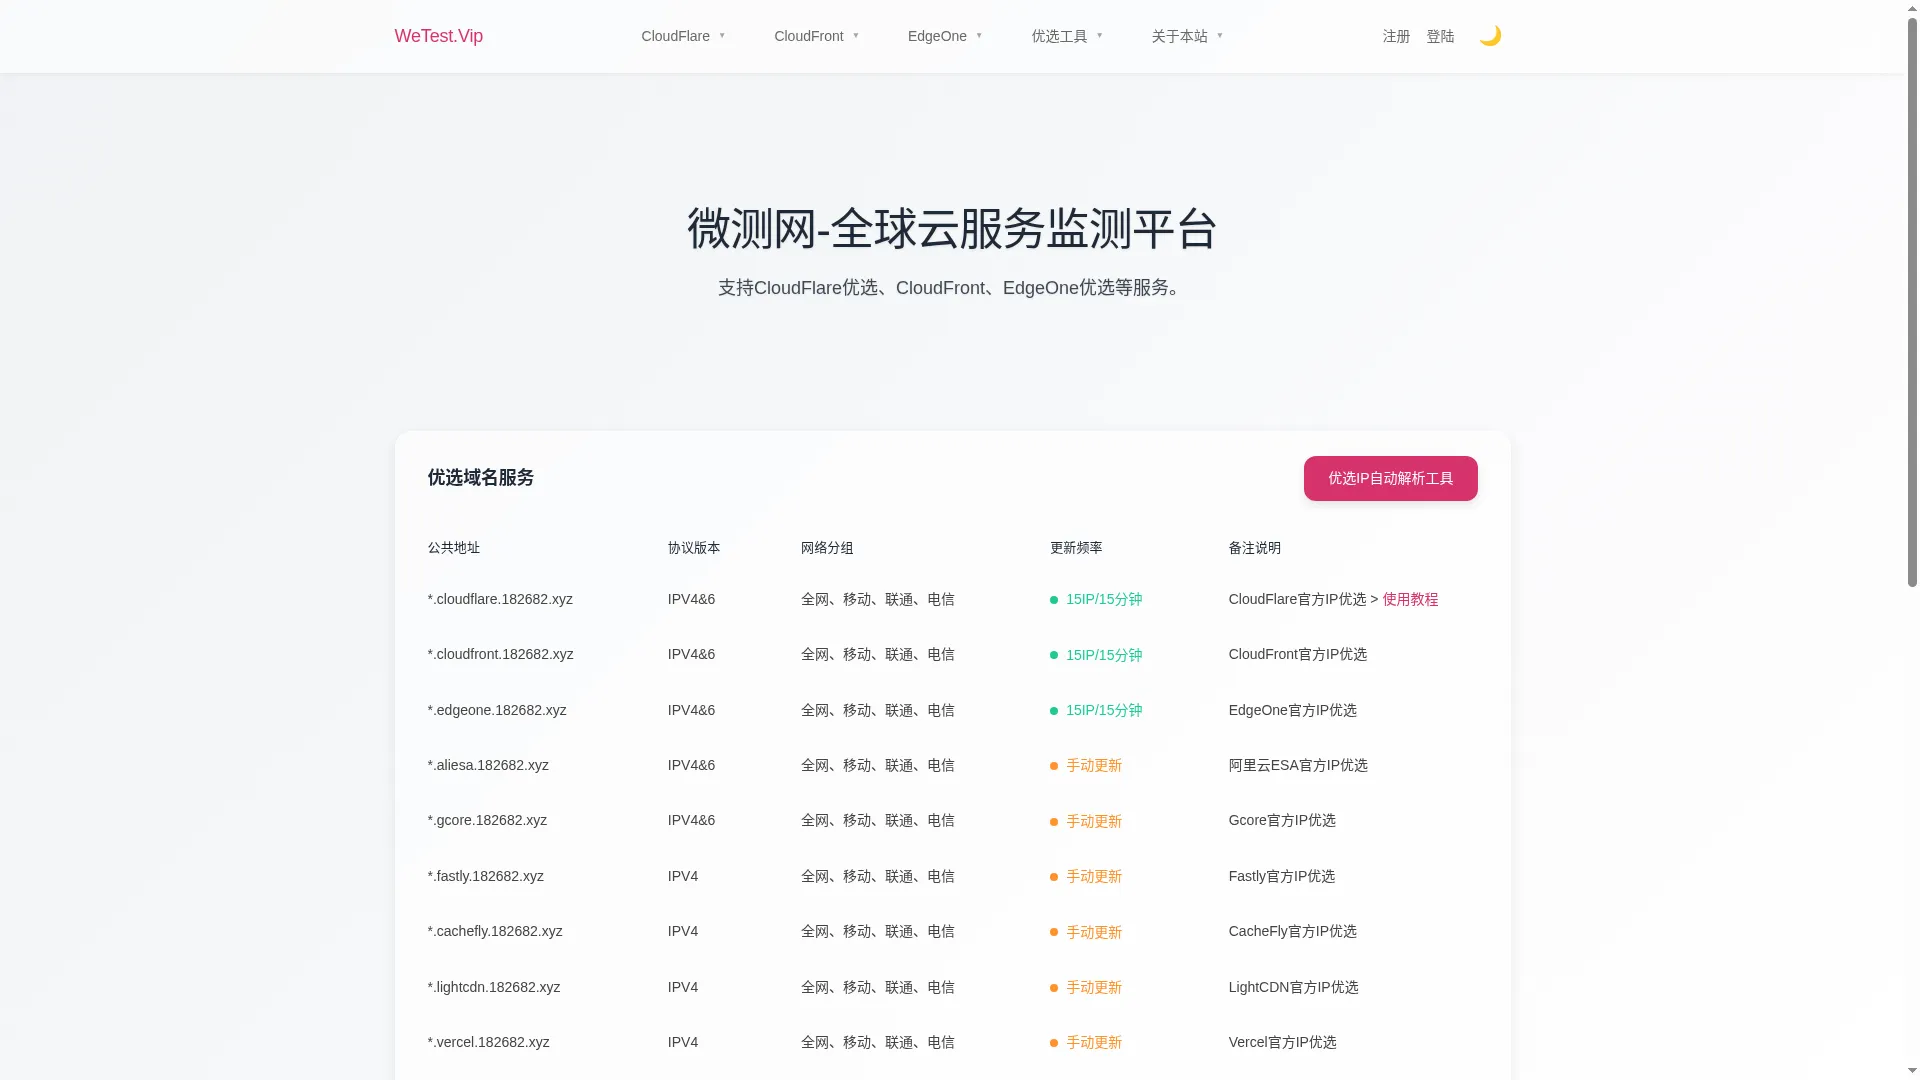Go to the WeTest.Vip homepage logo
The width and height of the screenshot is (1920, 1080).
[439, 36]
